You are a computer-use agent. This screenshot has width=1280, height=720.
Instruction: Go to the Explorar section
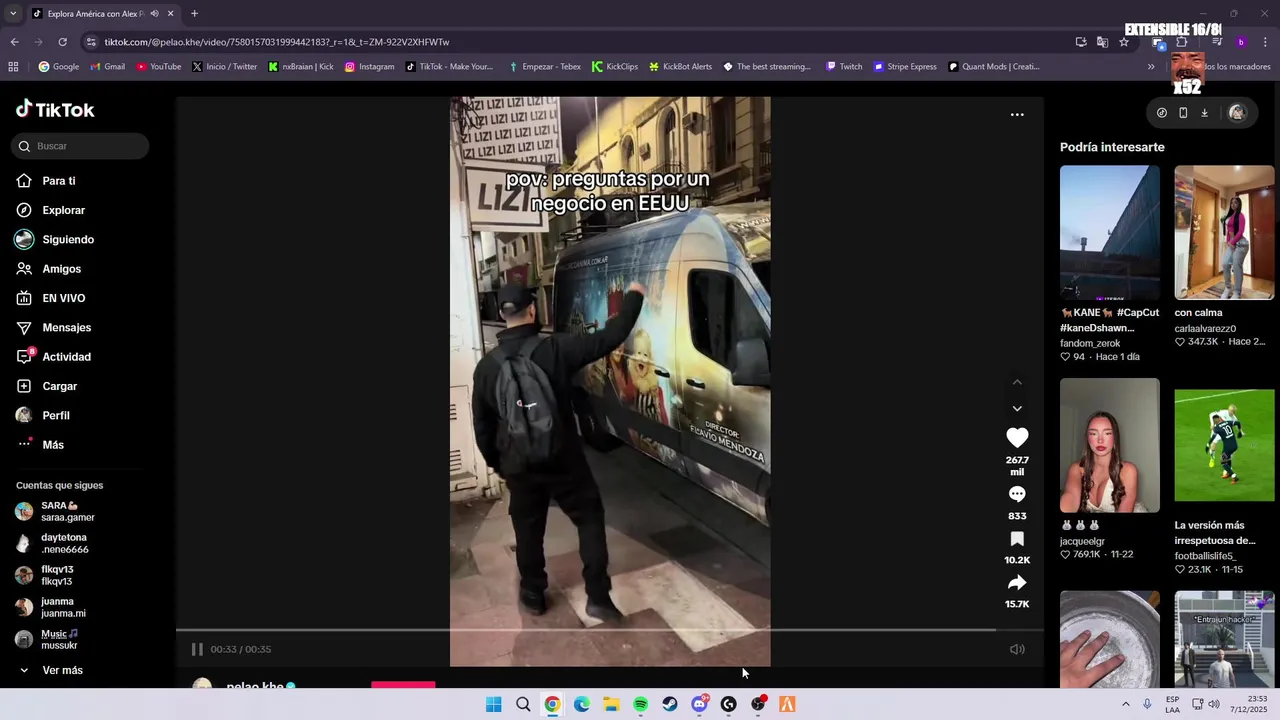(50, 210)
